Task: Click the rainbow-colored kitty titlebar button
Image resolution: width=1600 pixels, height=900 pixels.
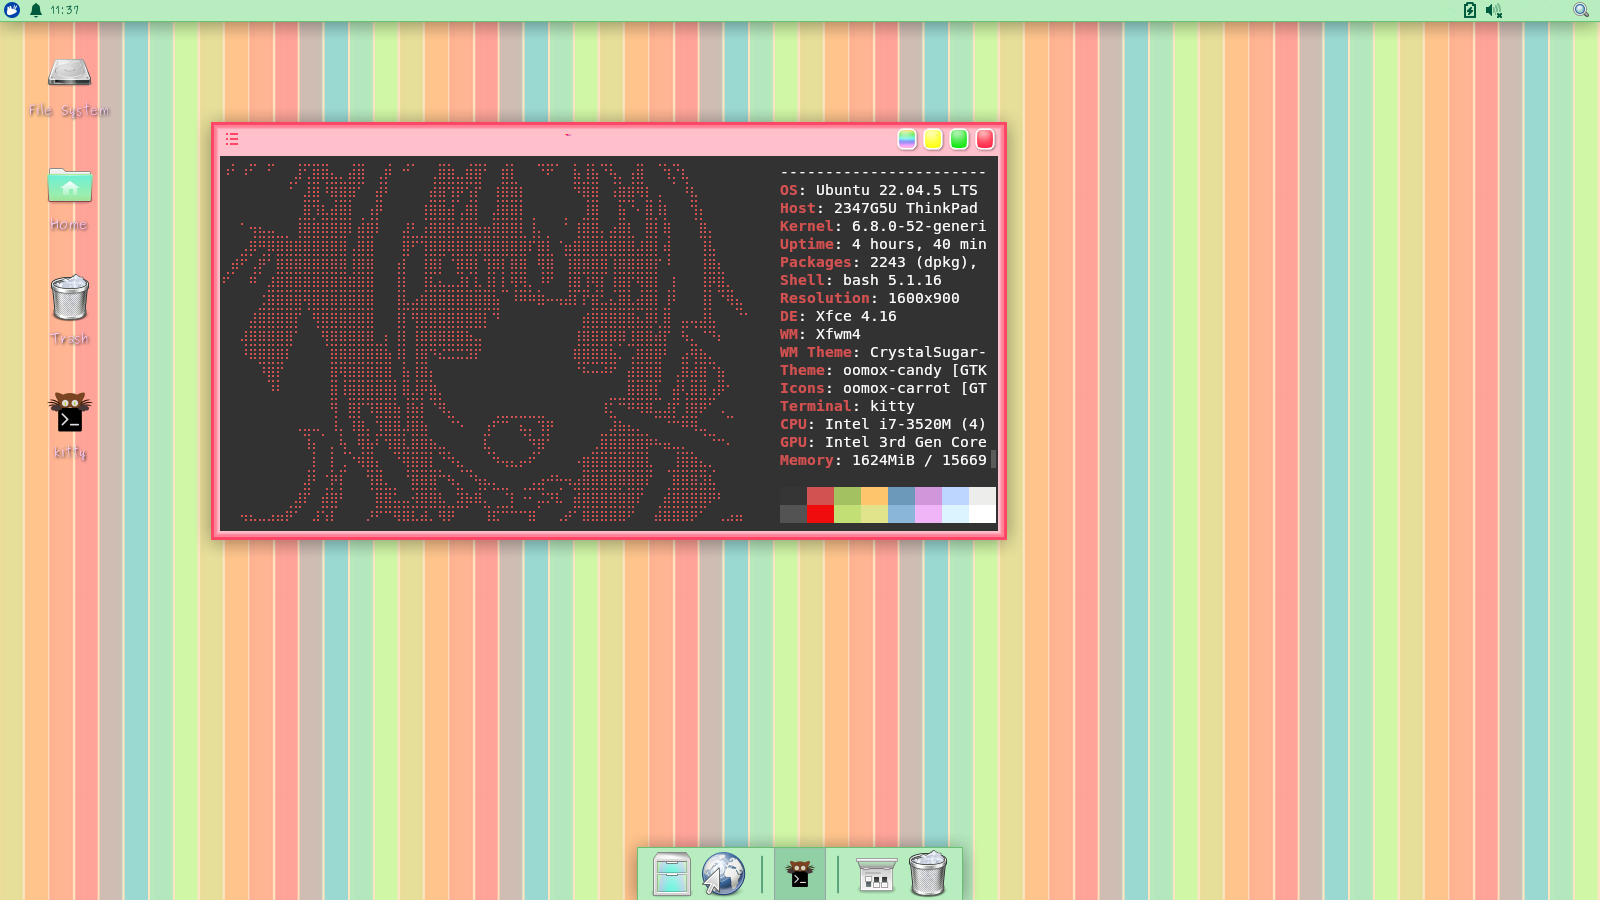Action: pyautogui.click(x=907, y=139)
